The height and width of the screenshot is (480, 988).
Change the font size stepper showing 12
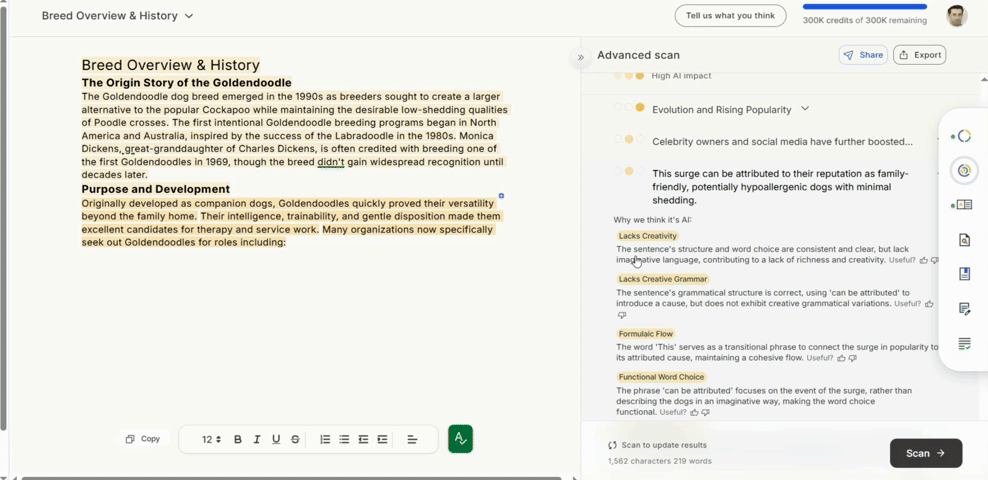coord(211,440)
